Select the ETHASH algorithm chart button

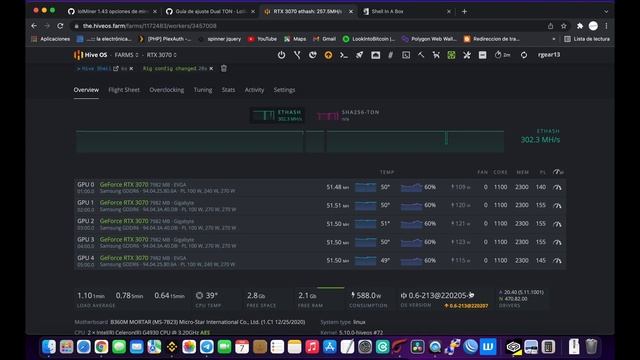tap(277, 115)
